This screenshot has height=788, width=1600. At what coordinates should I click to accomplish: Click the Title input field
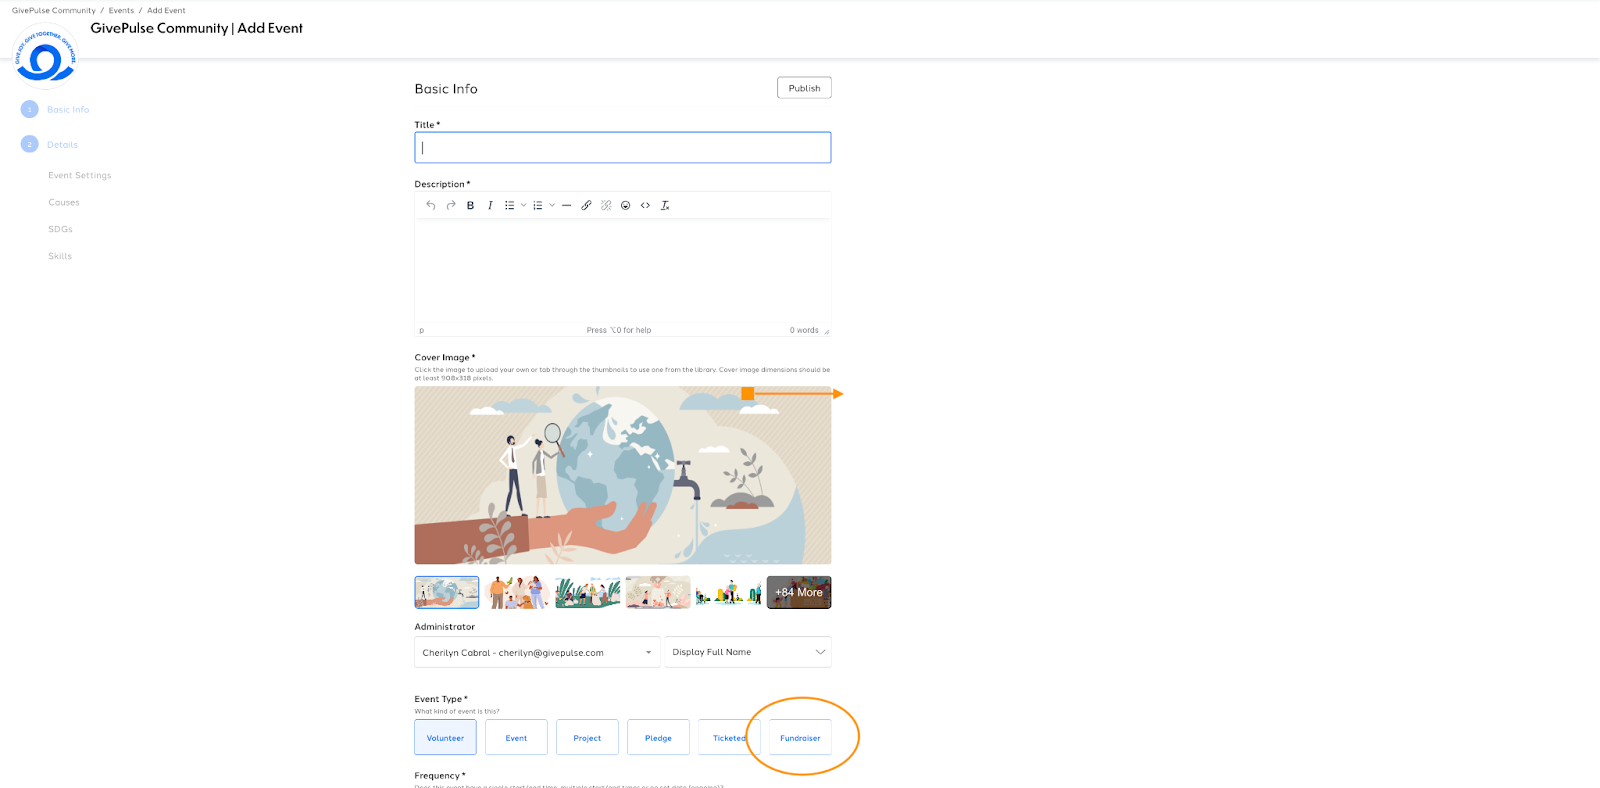click(623, 147)
